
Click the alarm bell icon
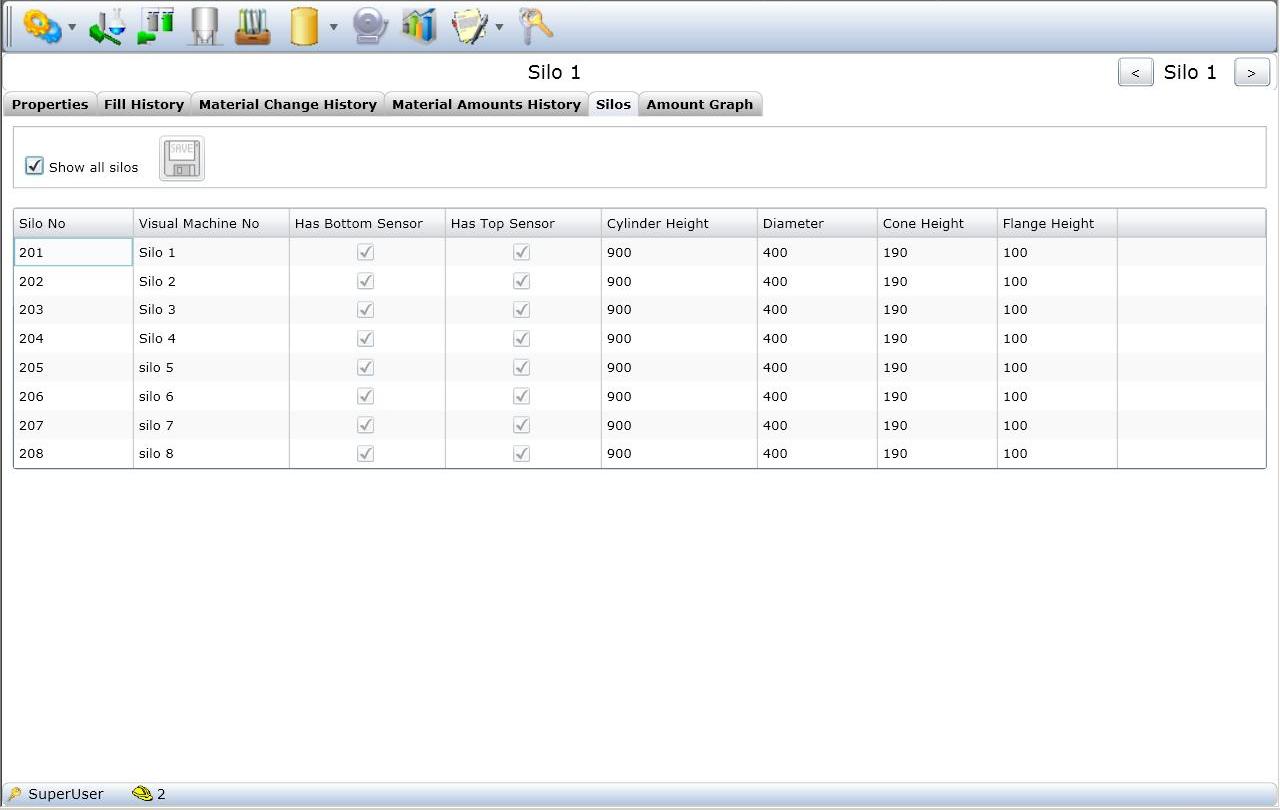(x=369, y=26)
